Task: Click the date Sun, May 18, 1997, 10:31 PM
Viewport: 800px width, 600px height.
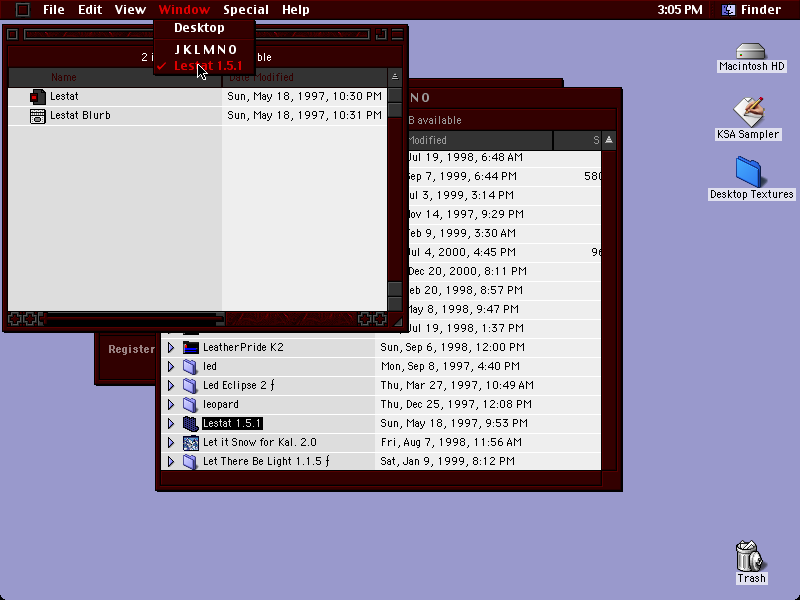Action: pyautogui.click(x=305, y=115)
